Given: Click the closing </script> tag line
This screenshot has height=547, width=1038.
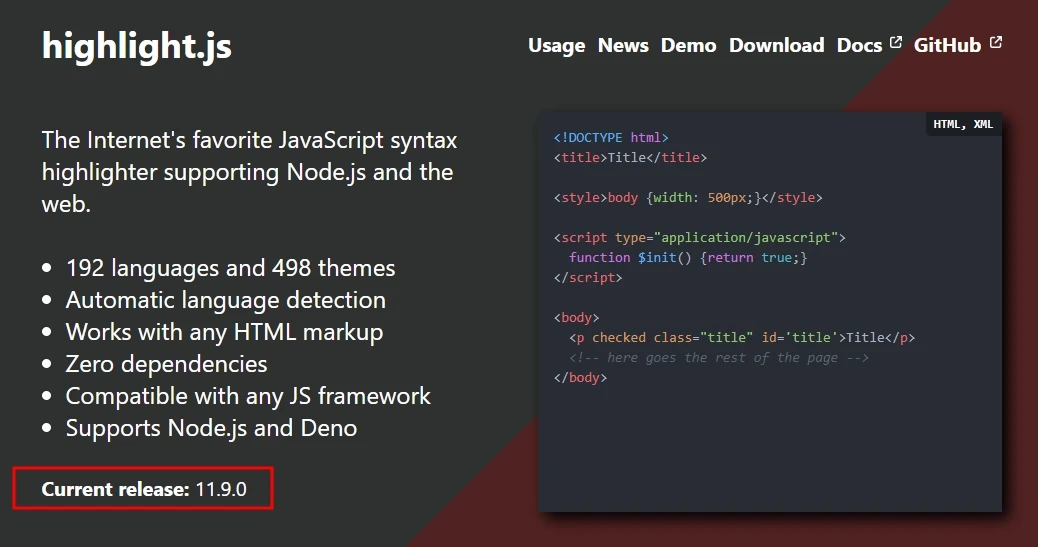Looking at the screenshot, I should (588, 277).
